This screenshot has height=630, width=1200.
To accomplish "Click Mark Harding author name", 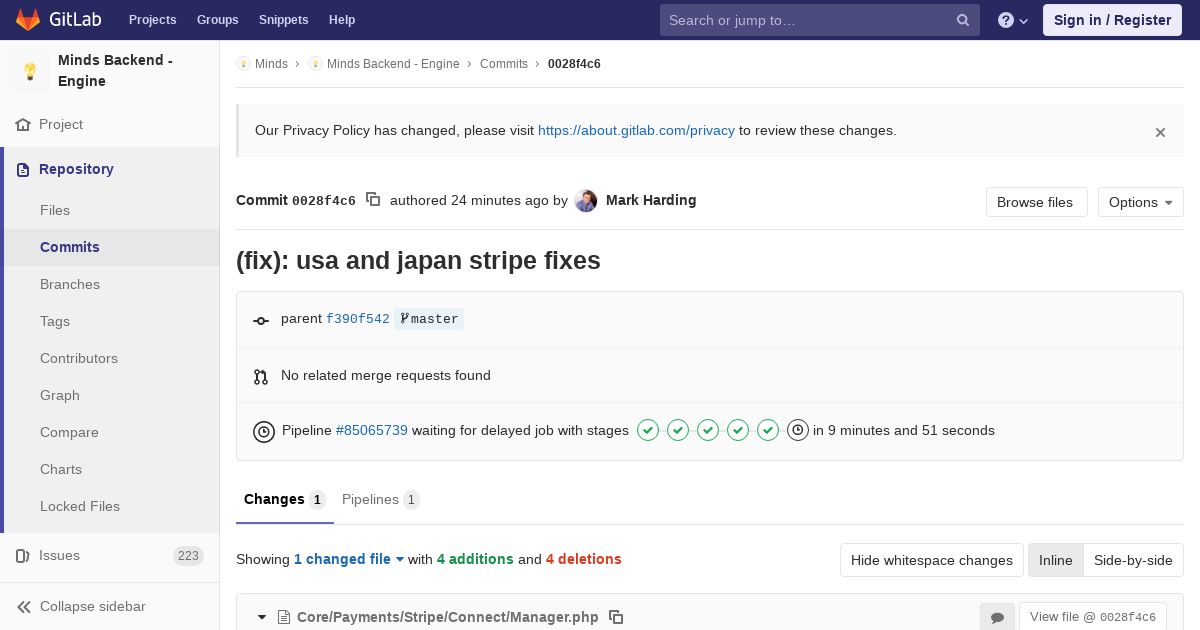I will coord(651,200).
